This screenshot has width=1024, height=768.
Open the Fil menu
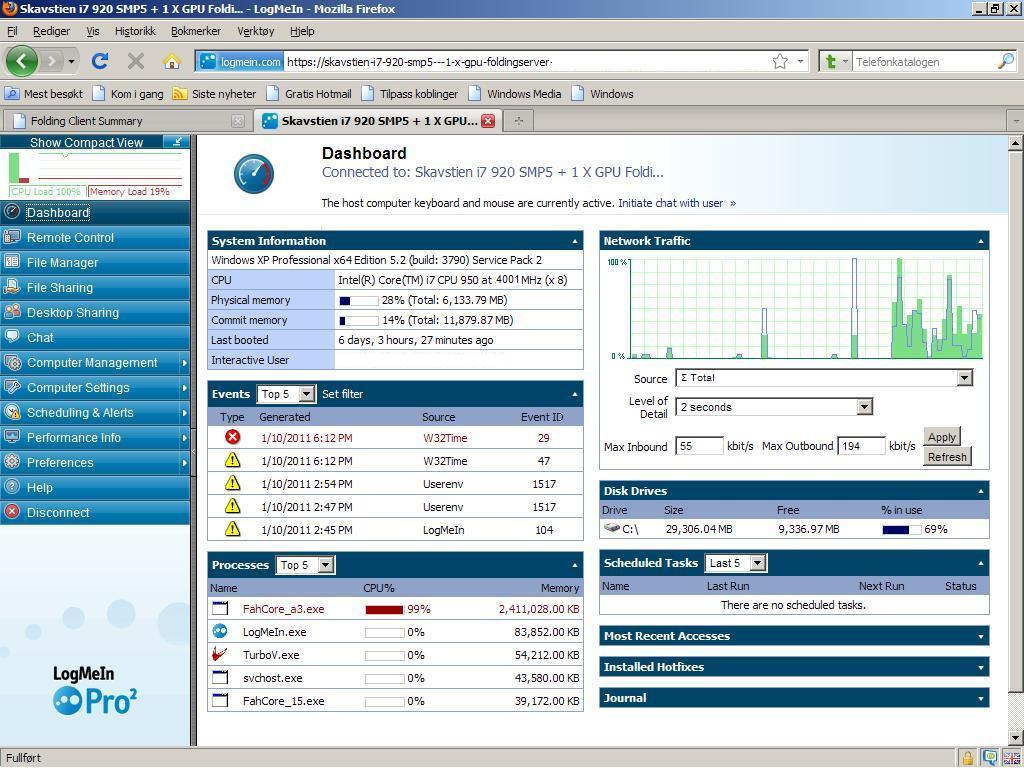(12, 31)
